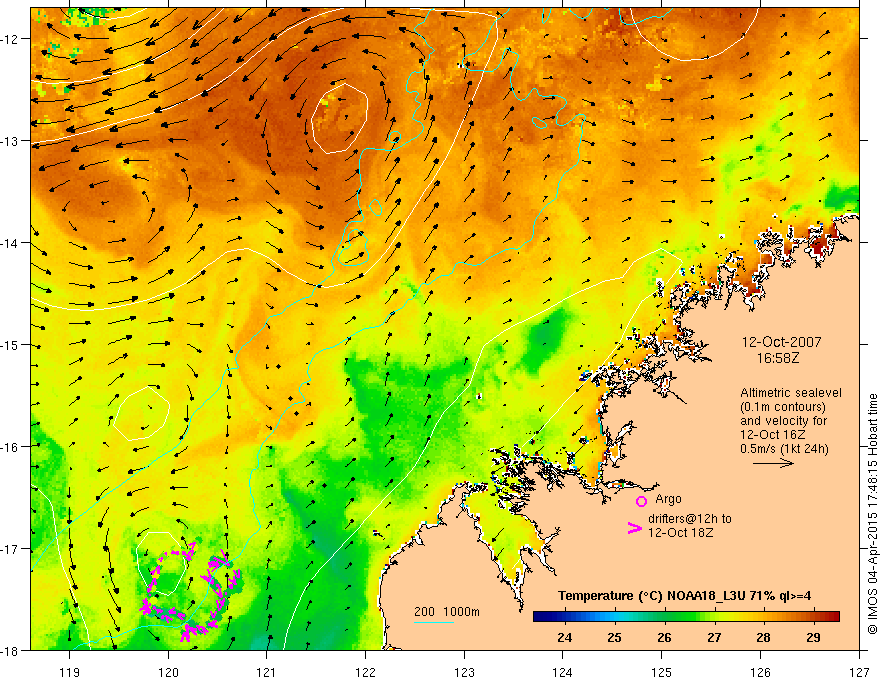Click the '-18' latitude axis label
Image resolution: width=880 pixels, height=680 pixels.
(11, 650)
